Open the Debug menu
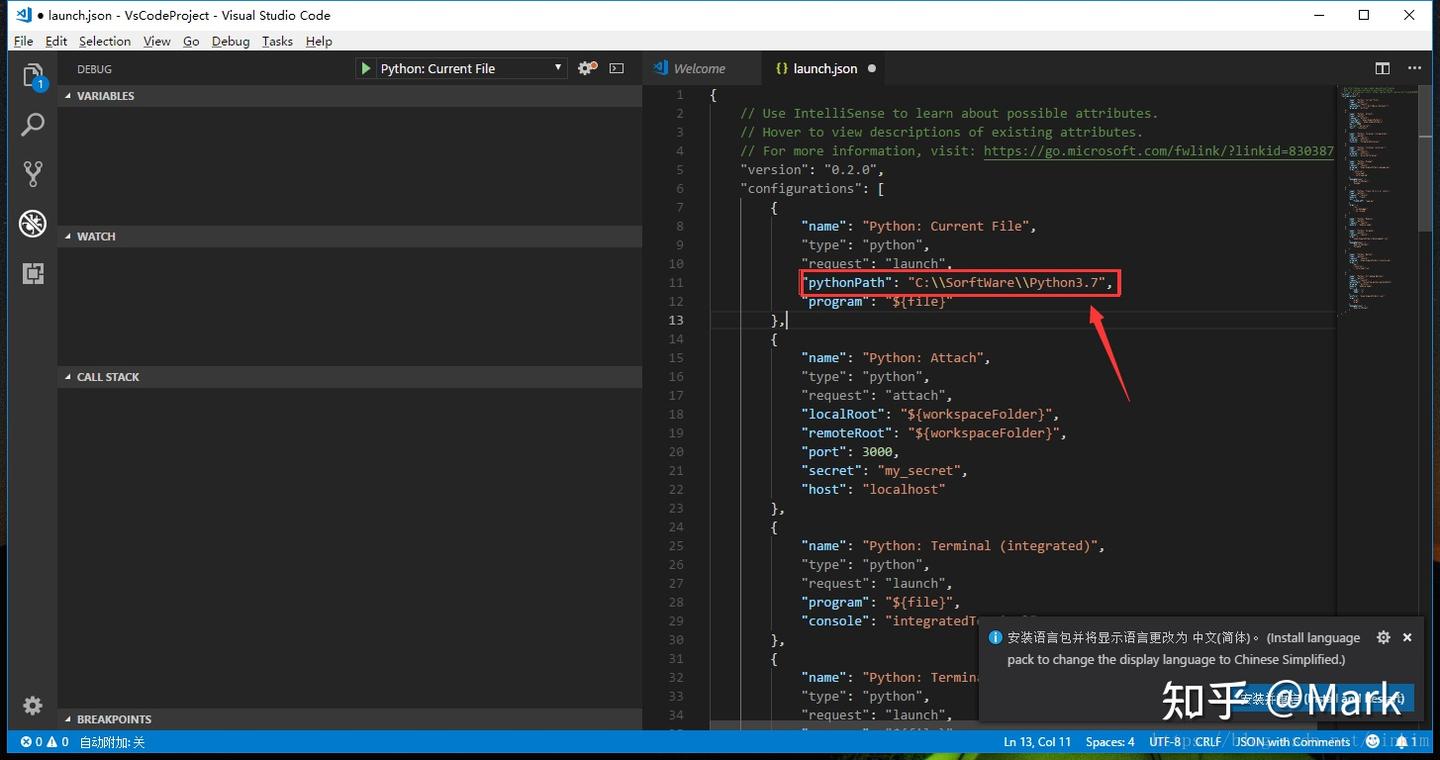This screenshot has height=760, width=1440. [x=230, y=41]
